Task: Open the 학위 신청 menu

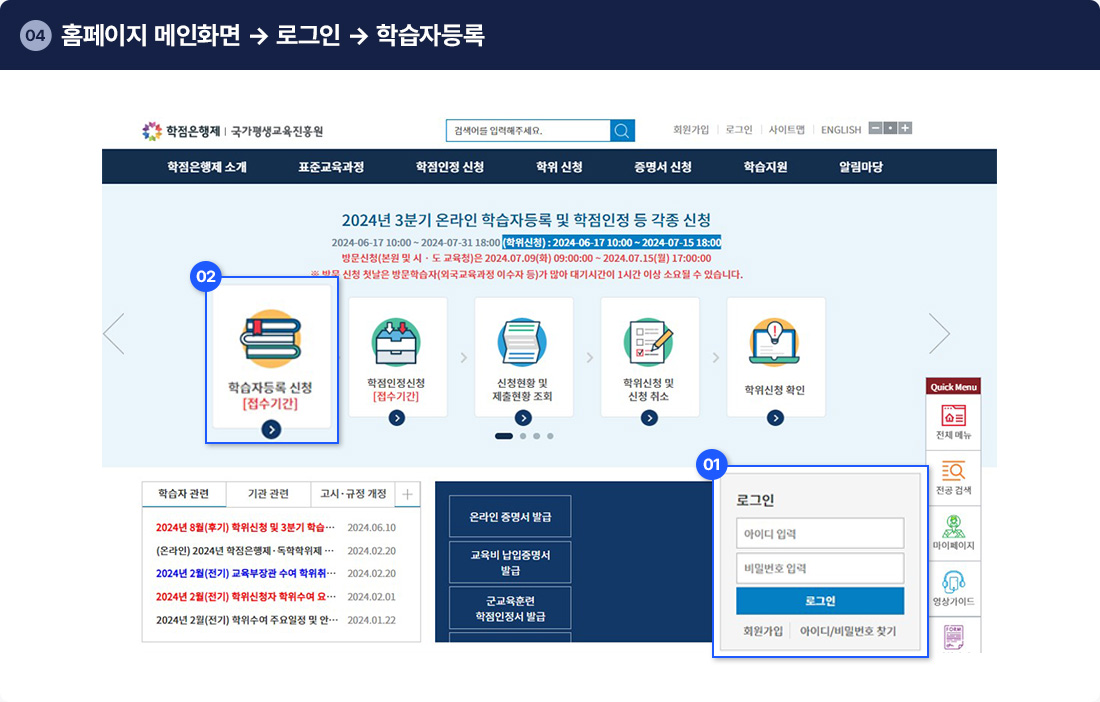Action: tap(559, 167)
